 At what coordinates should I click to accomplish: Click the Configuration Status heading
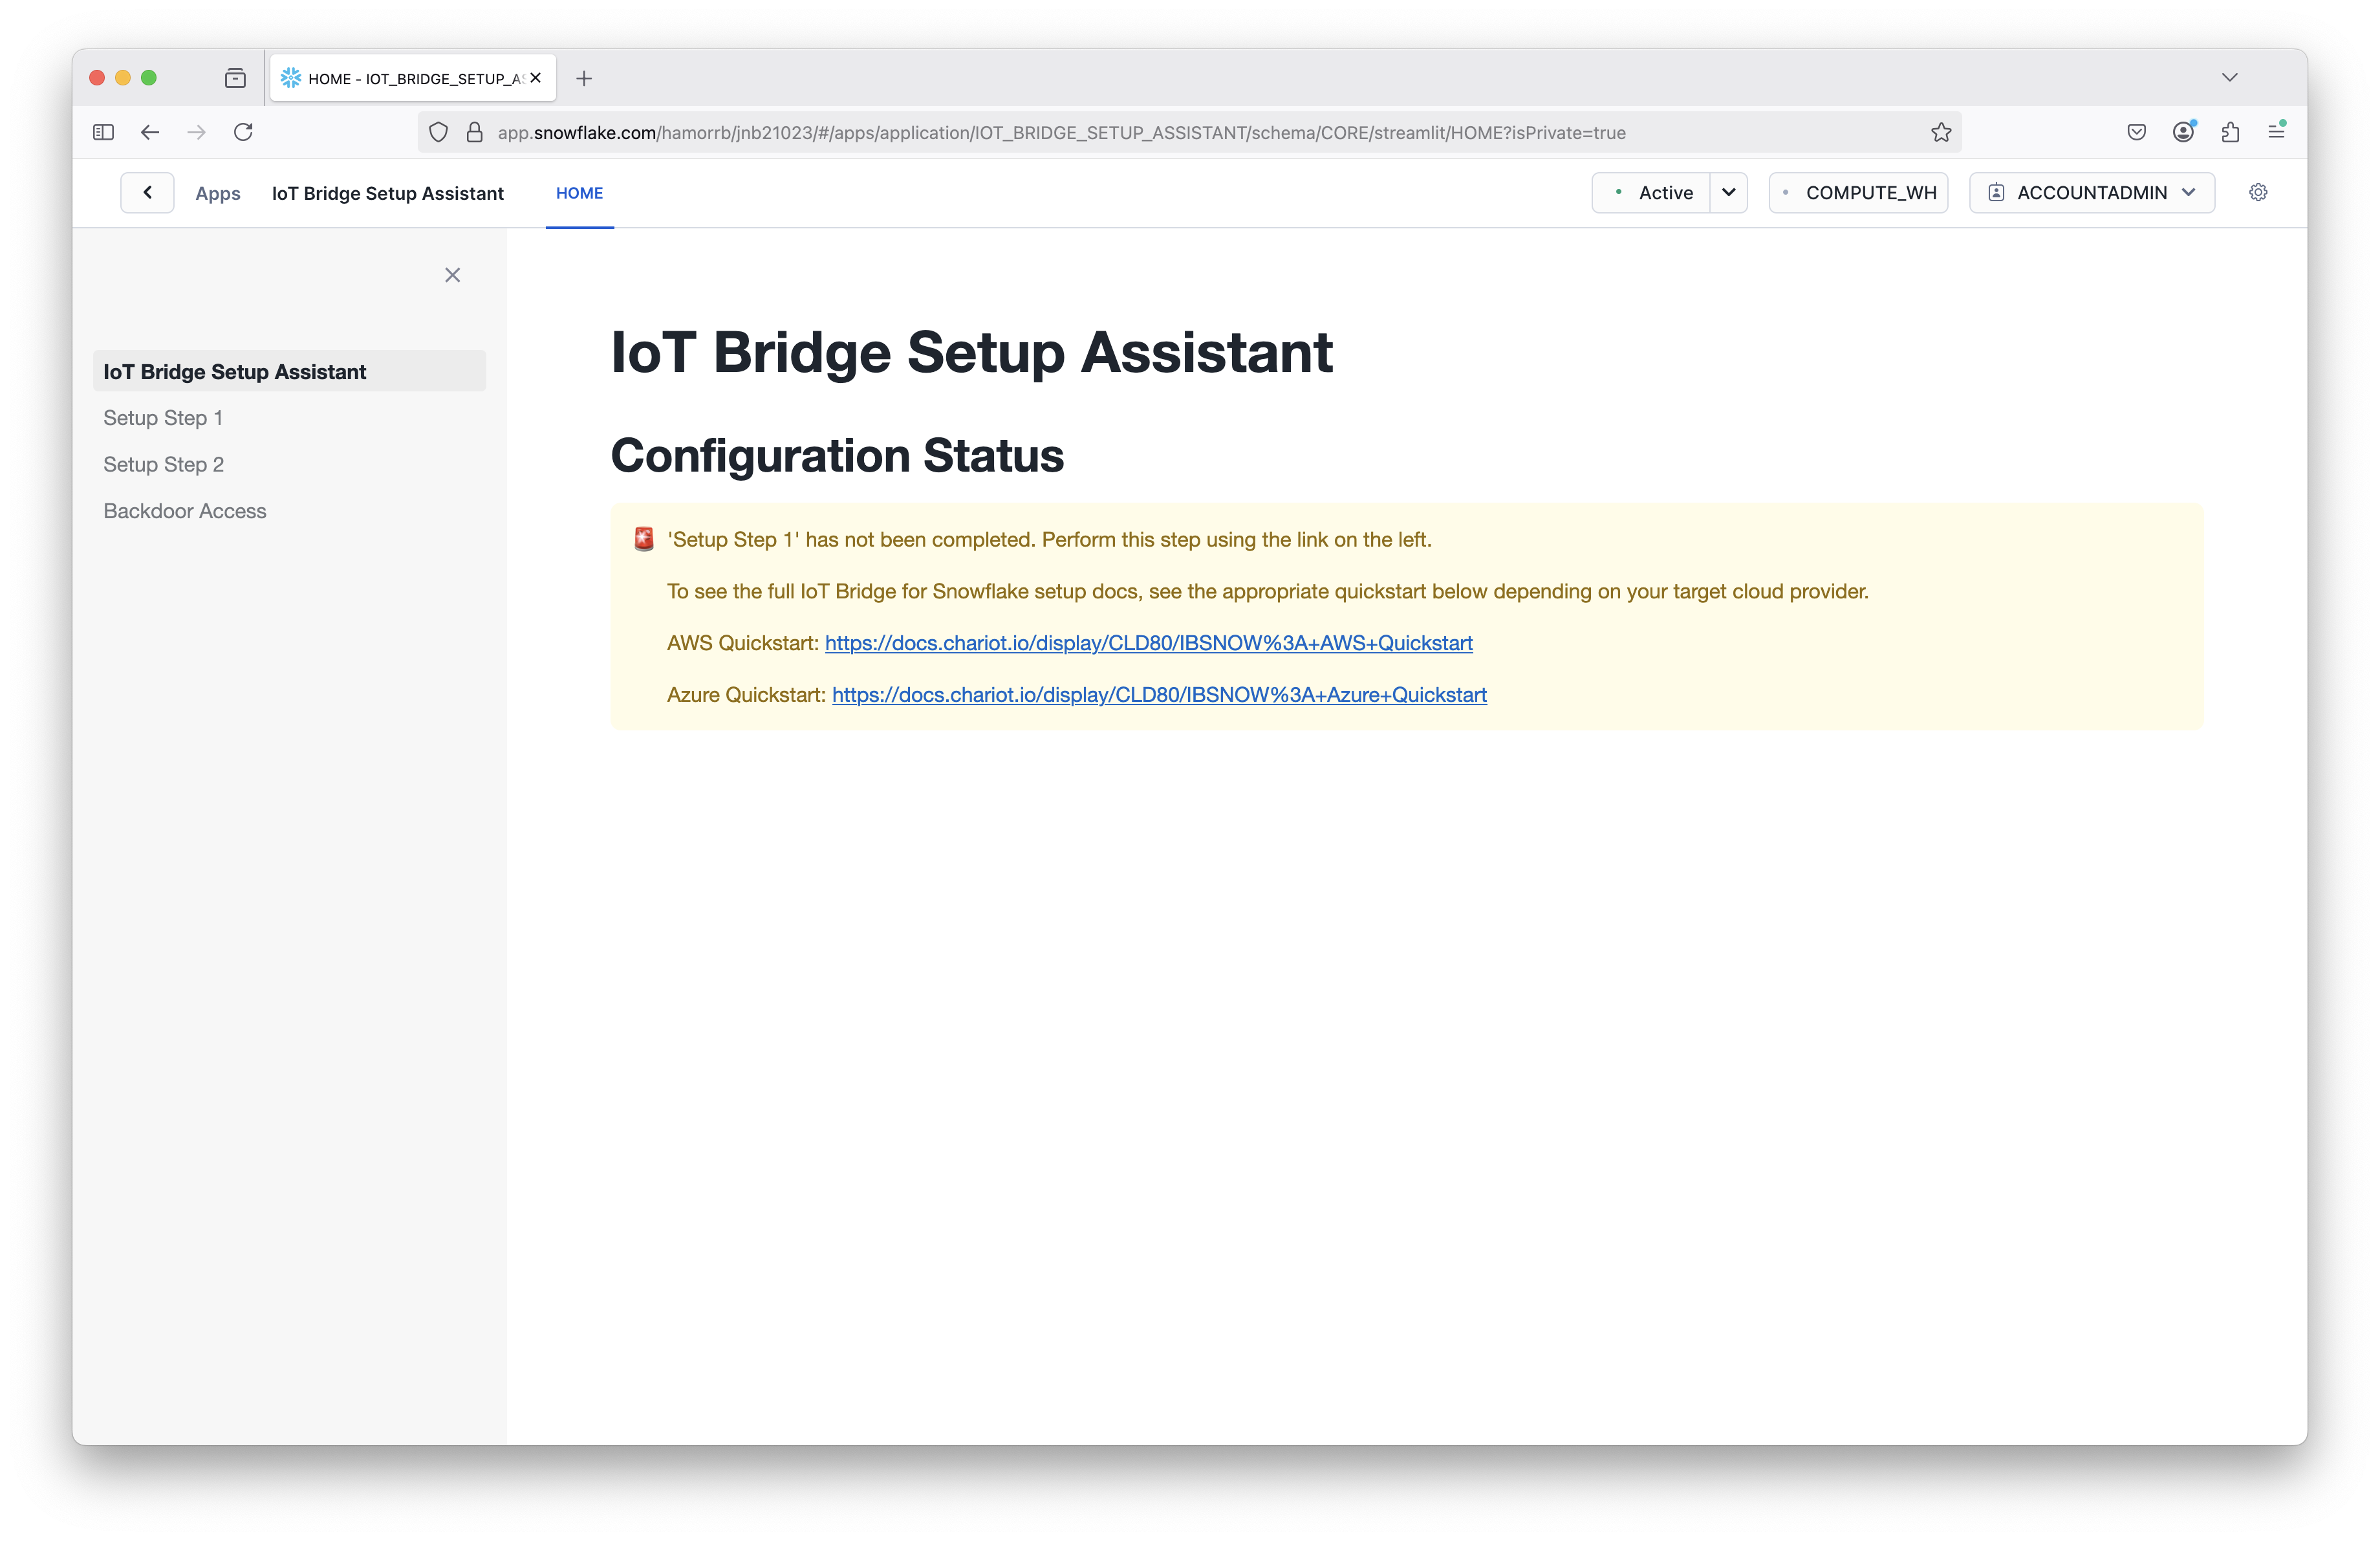click(x=837, y=456)
